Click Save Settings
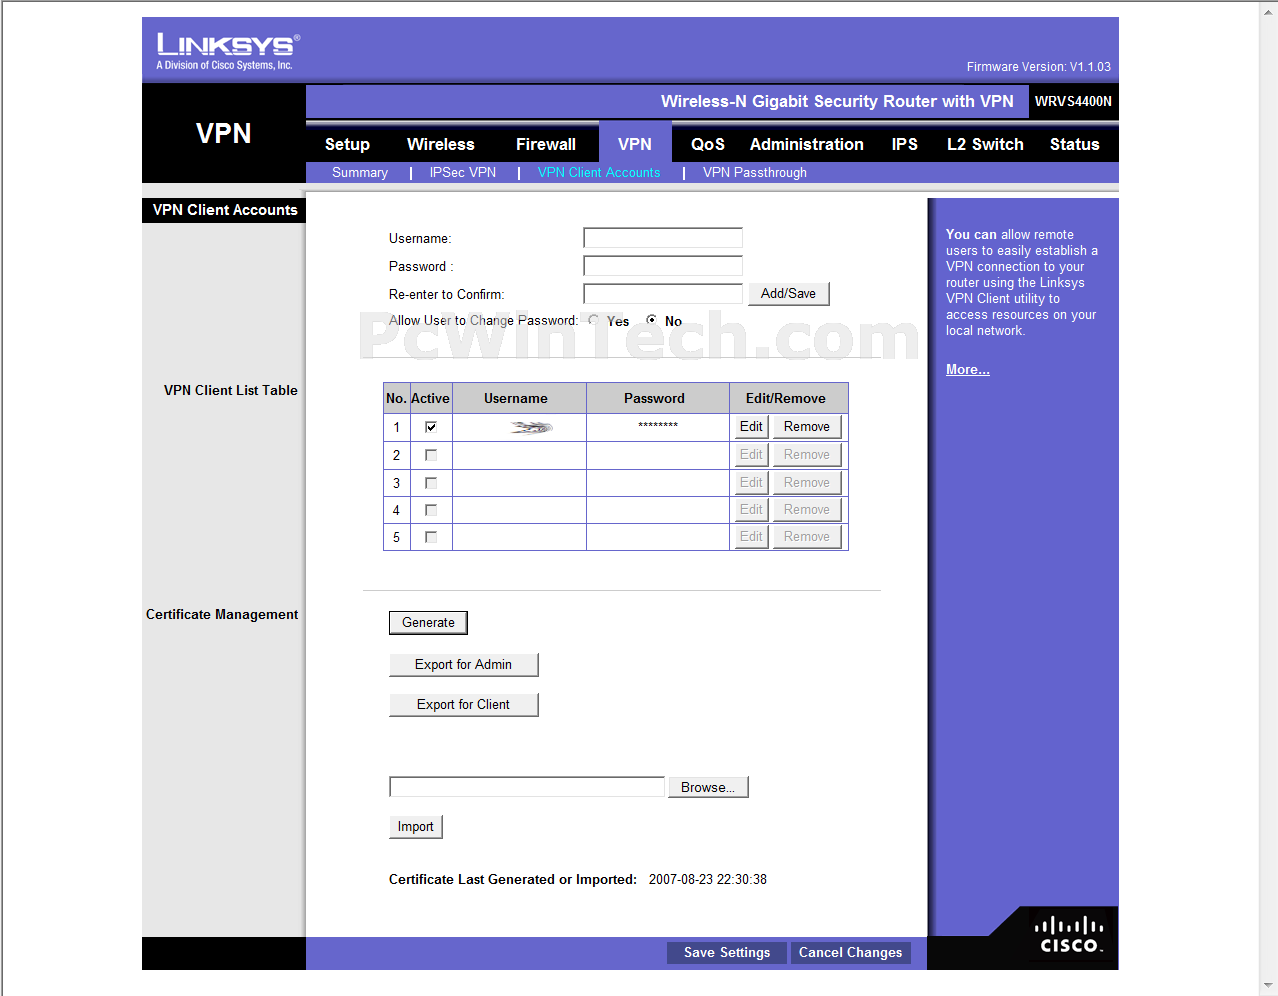The height and width of the screenshot is (996, 1278). pos(727,953)
